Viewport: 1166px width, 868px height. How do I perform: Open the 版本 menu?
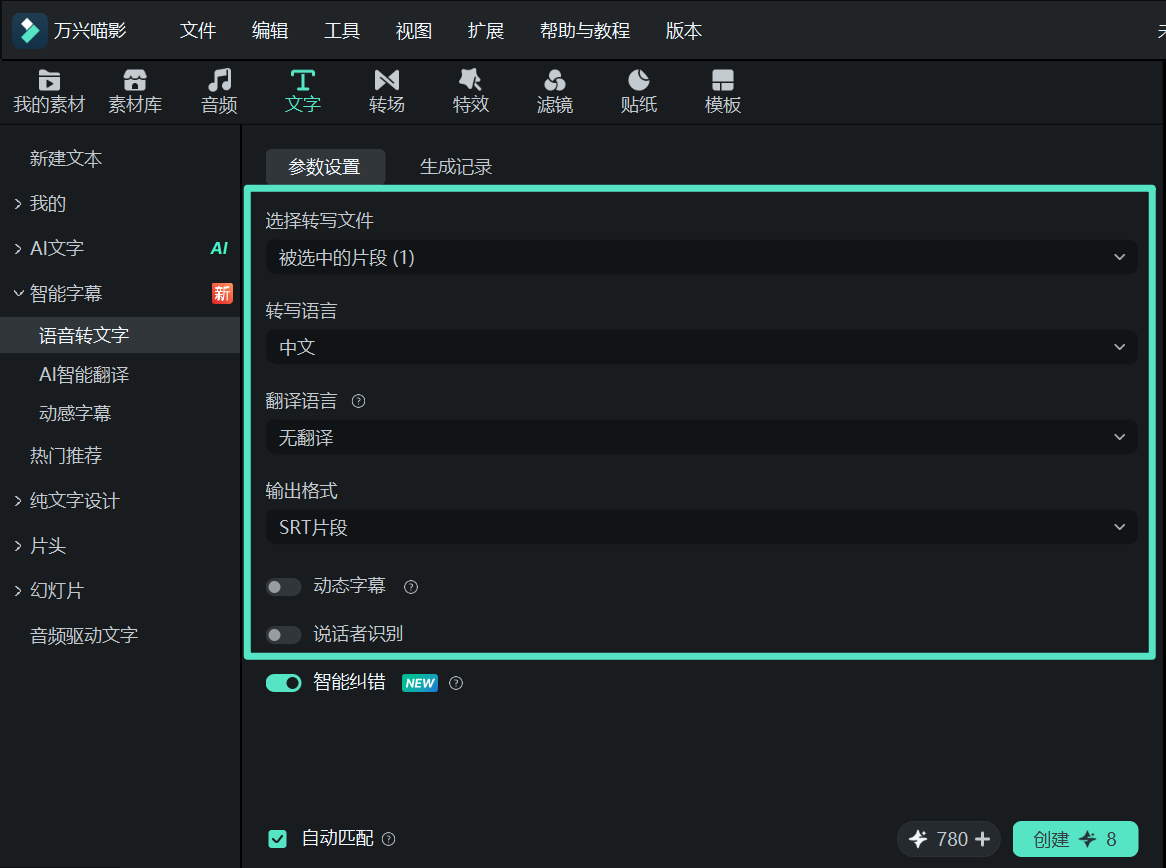[683, 30]
